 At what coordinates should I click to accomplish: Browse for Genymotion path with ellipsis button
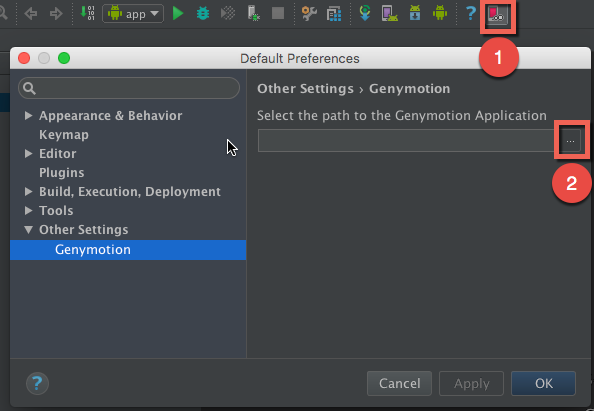pos(570,141)
